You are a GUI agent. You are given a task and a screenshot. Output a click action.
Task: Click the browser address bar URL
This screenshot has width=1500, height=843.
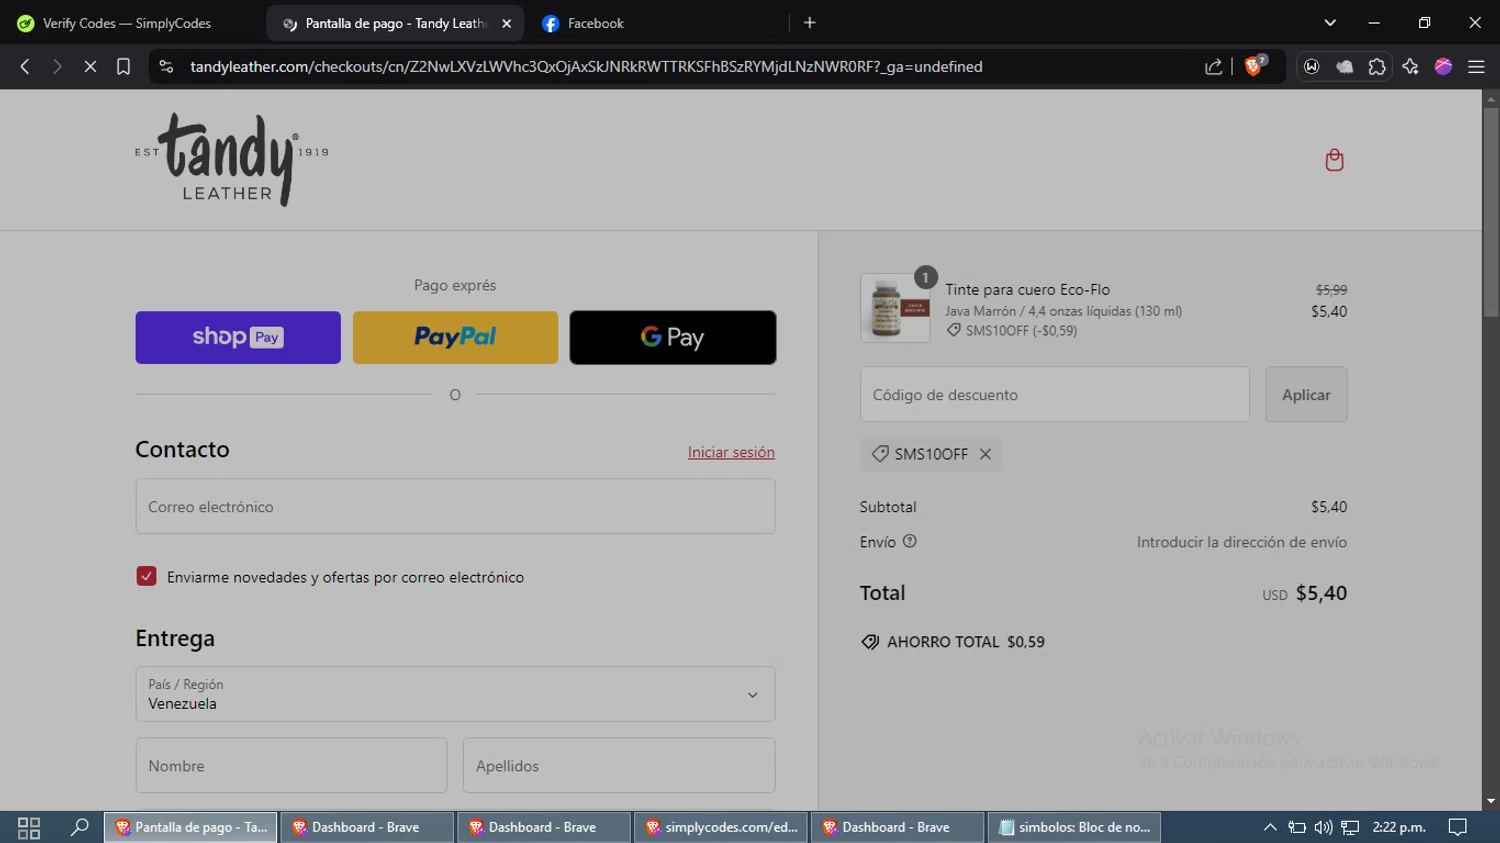point(586,67)
